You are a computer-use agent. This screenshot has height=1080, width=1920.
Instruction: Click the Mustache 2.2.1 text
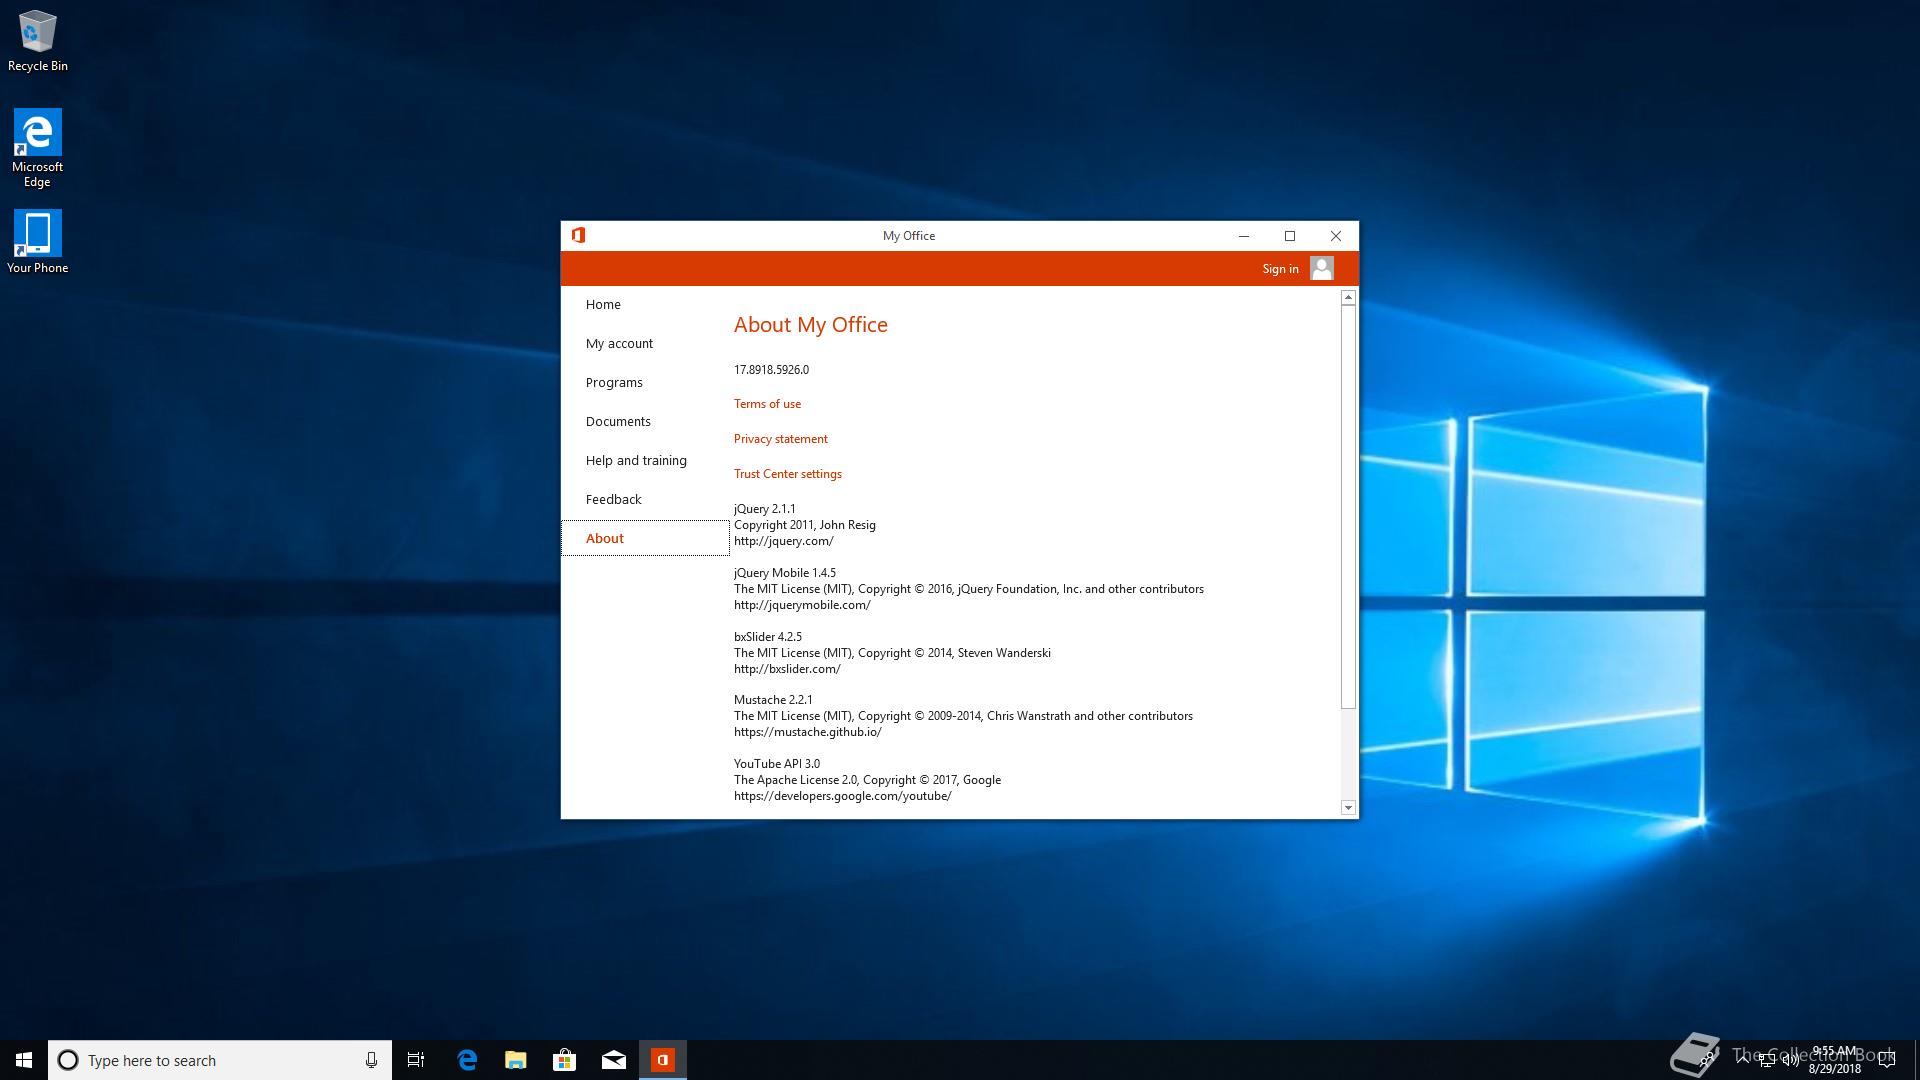point(773,700)
